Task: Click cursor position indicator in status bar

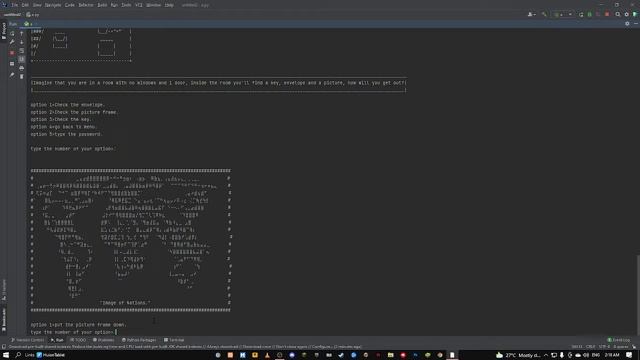Action: click(577, 347)
